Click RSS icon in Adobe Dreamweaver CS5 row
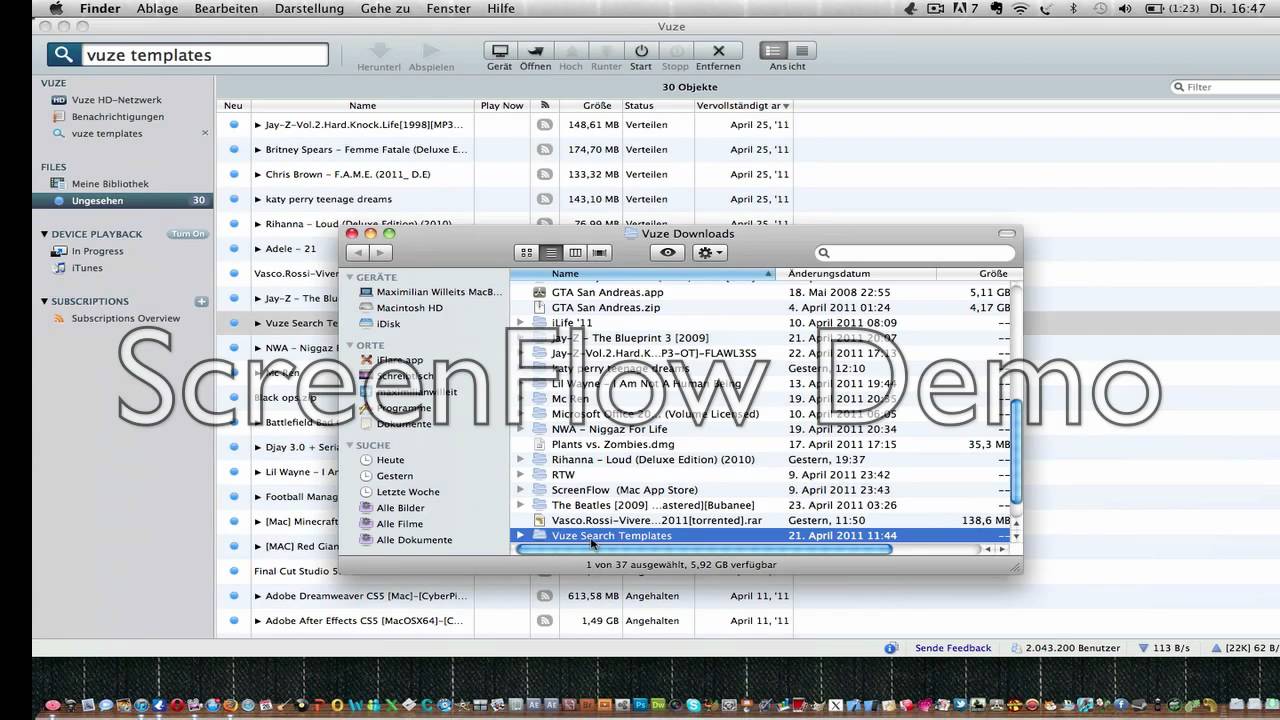Viewport: 1280px width, 720px height. [545, 596]
